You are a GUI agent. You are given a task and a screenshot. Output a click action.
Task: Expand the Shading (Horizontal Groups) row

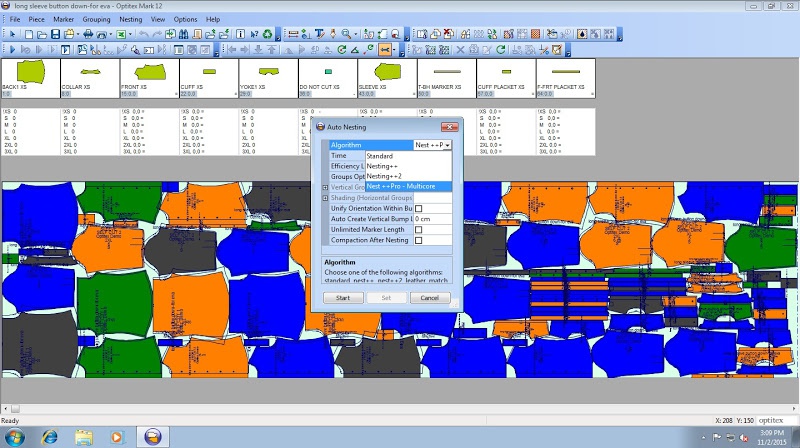[325, 198]
